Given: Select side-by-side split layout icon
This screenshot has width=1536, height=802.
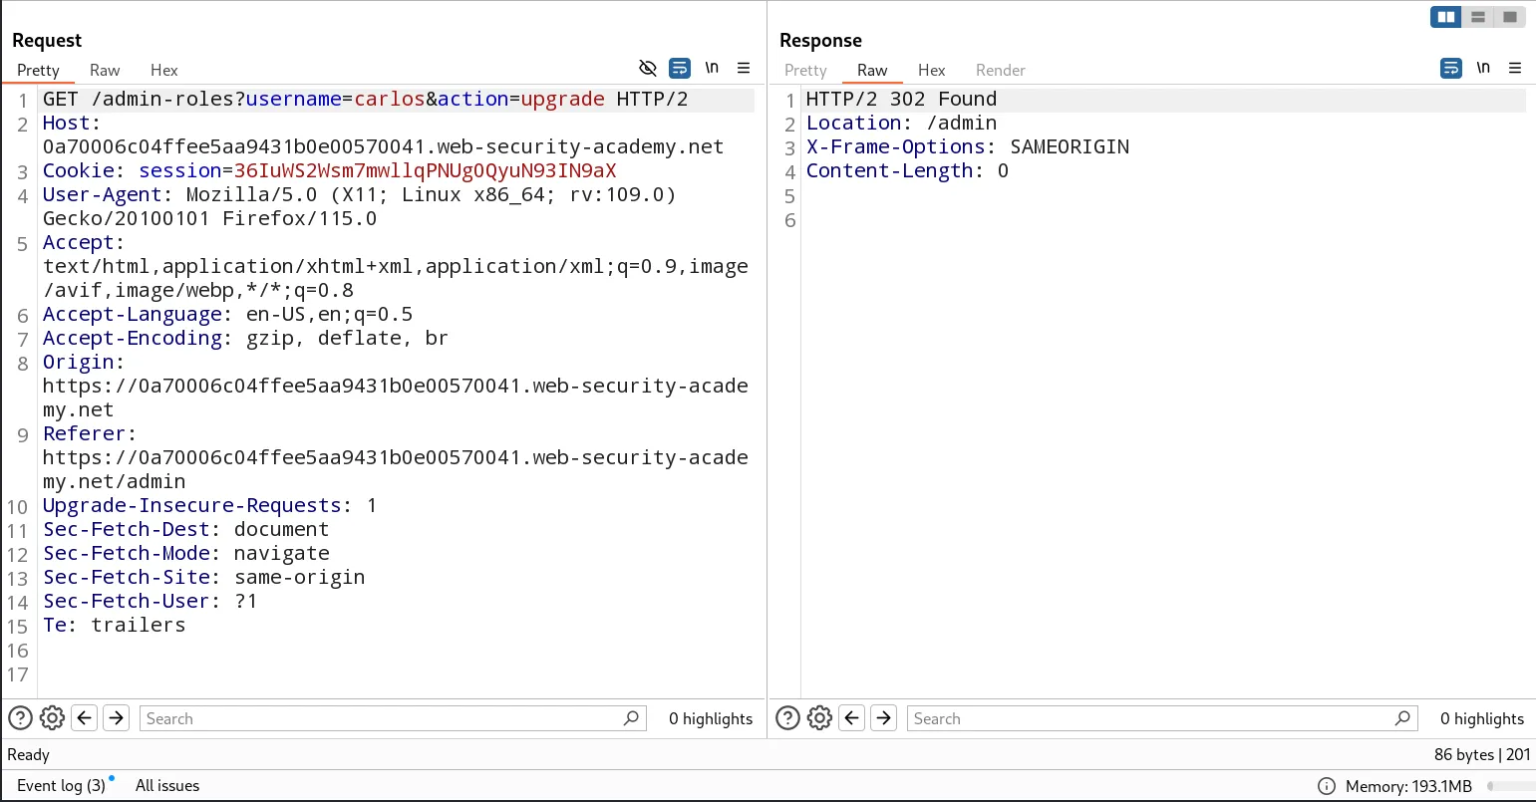Looking at the screenshot, I should click(1445, 17).
